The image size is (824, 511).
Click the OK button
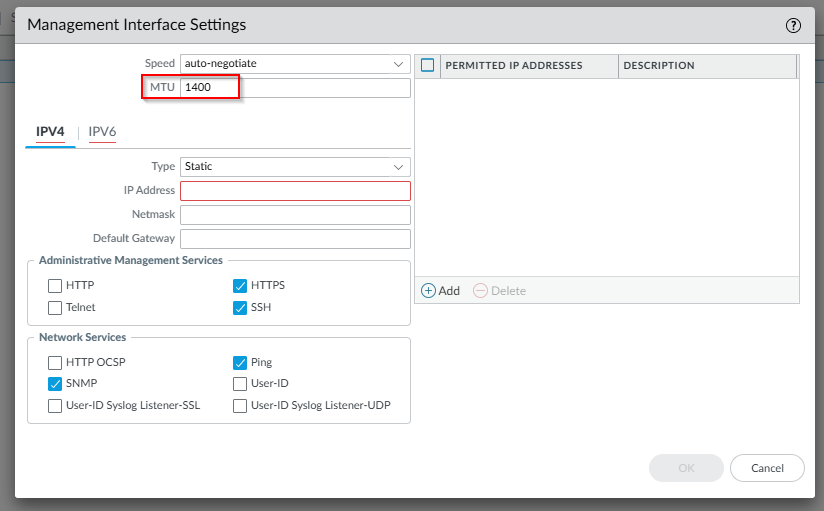coord(686,468)
